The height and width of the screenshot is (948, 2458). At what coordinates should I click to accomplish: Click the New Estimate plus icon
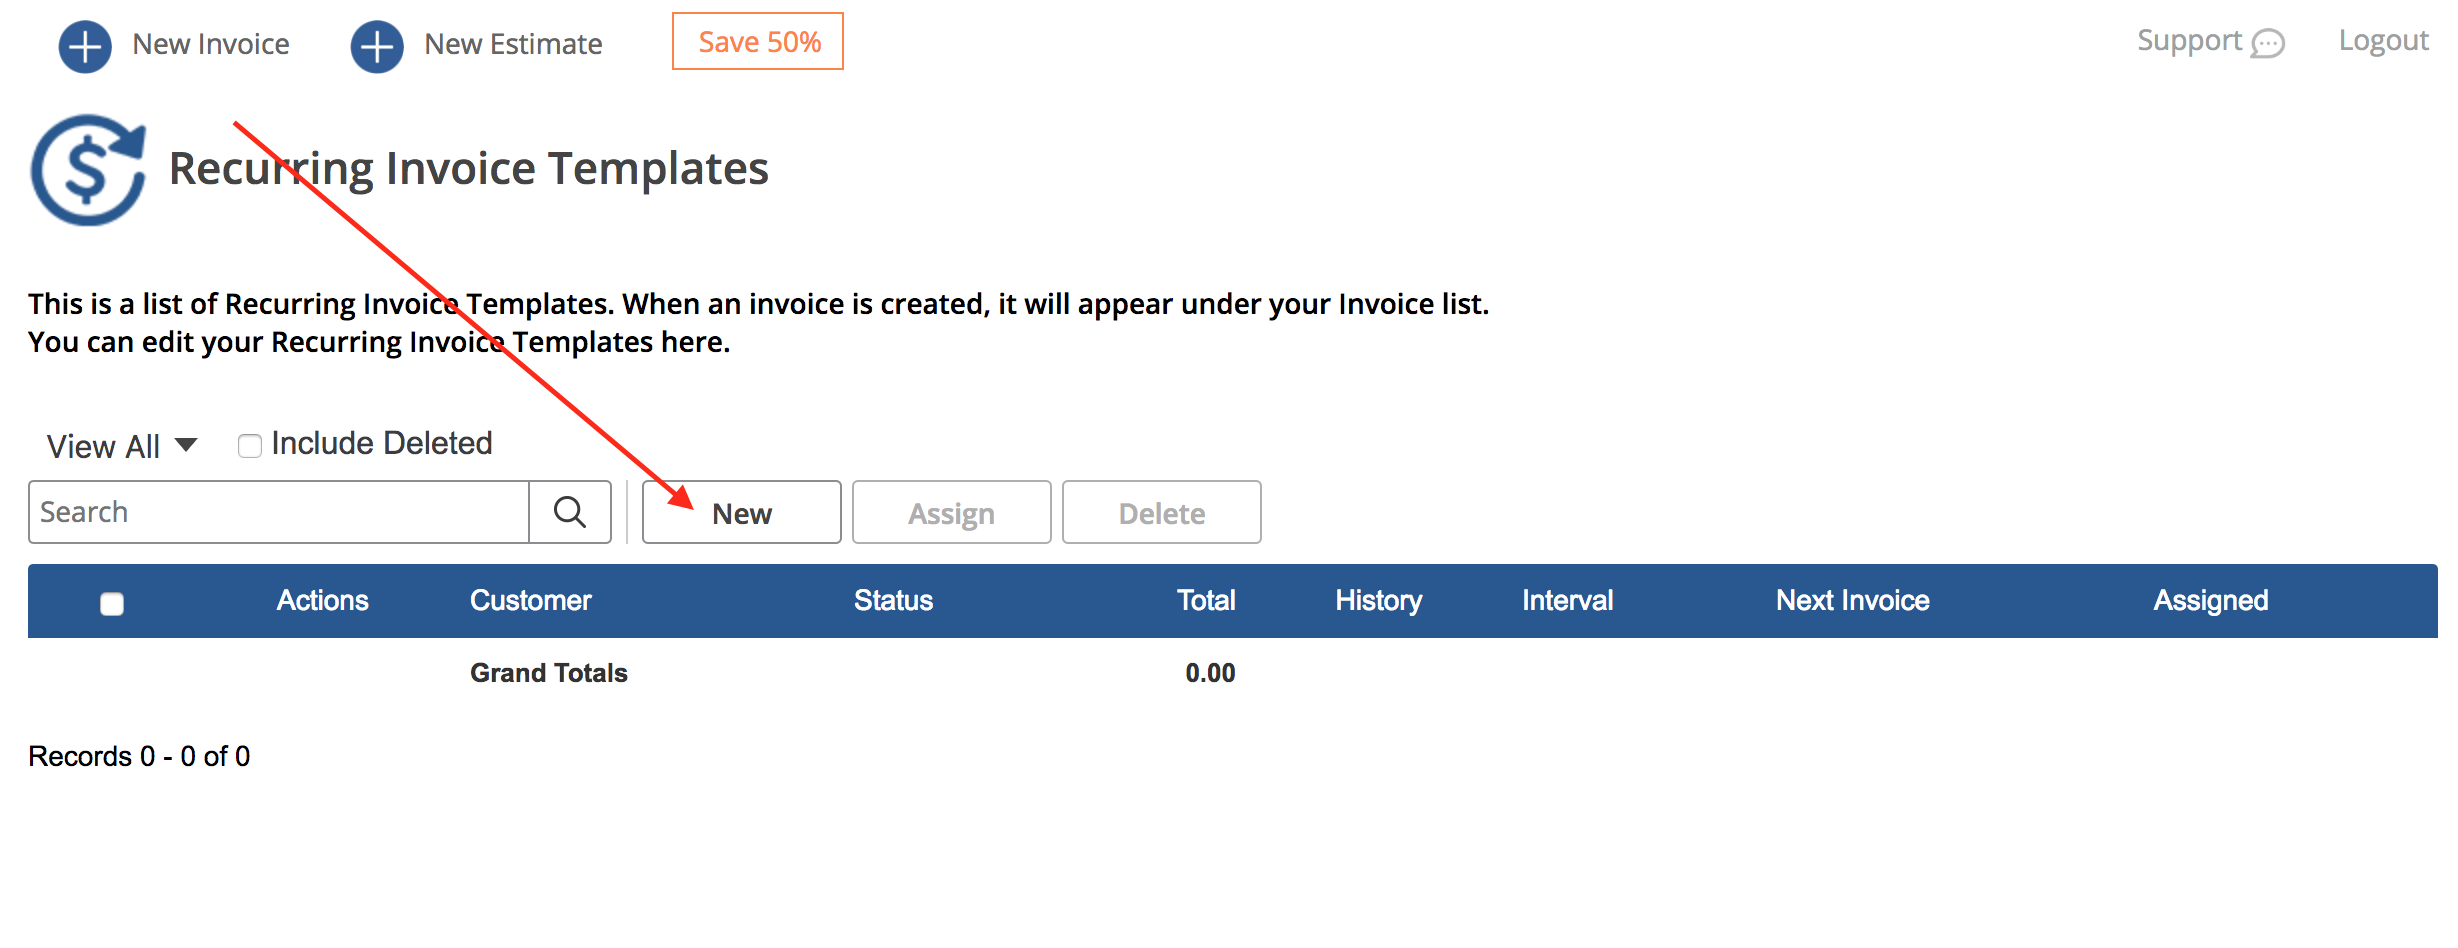point(377,46)
